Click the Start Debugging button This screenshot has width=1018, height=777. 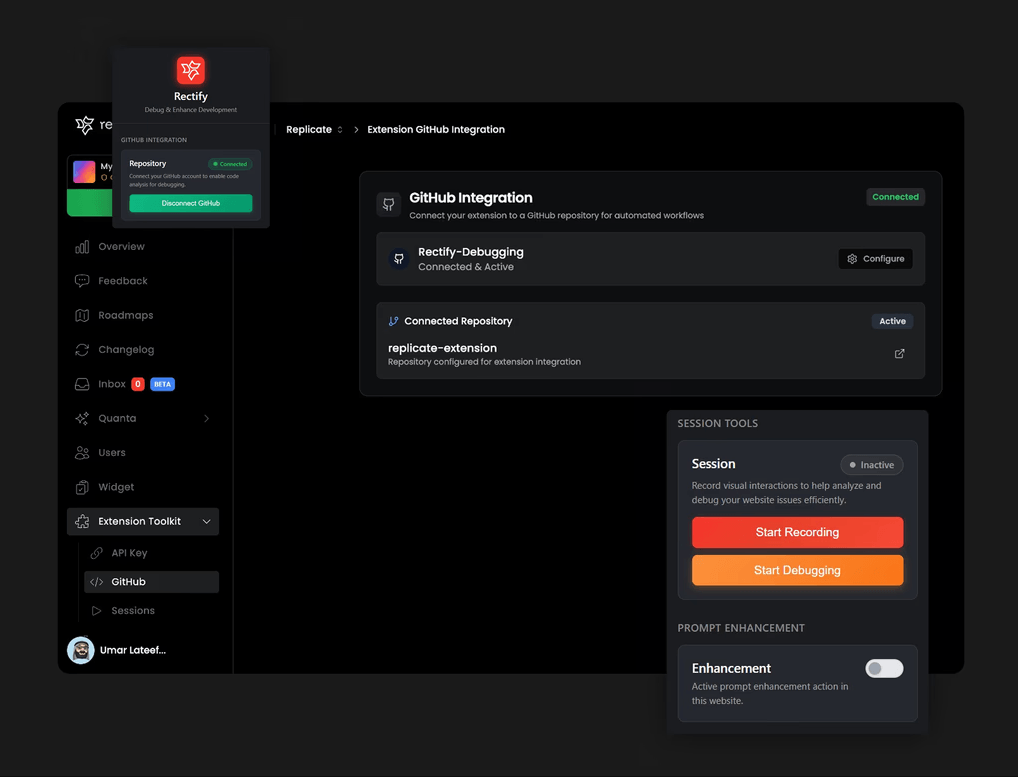click(x=797, y=570)
